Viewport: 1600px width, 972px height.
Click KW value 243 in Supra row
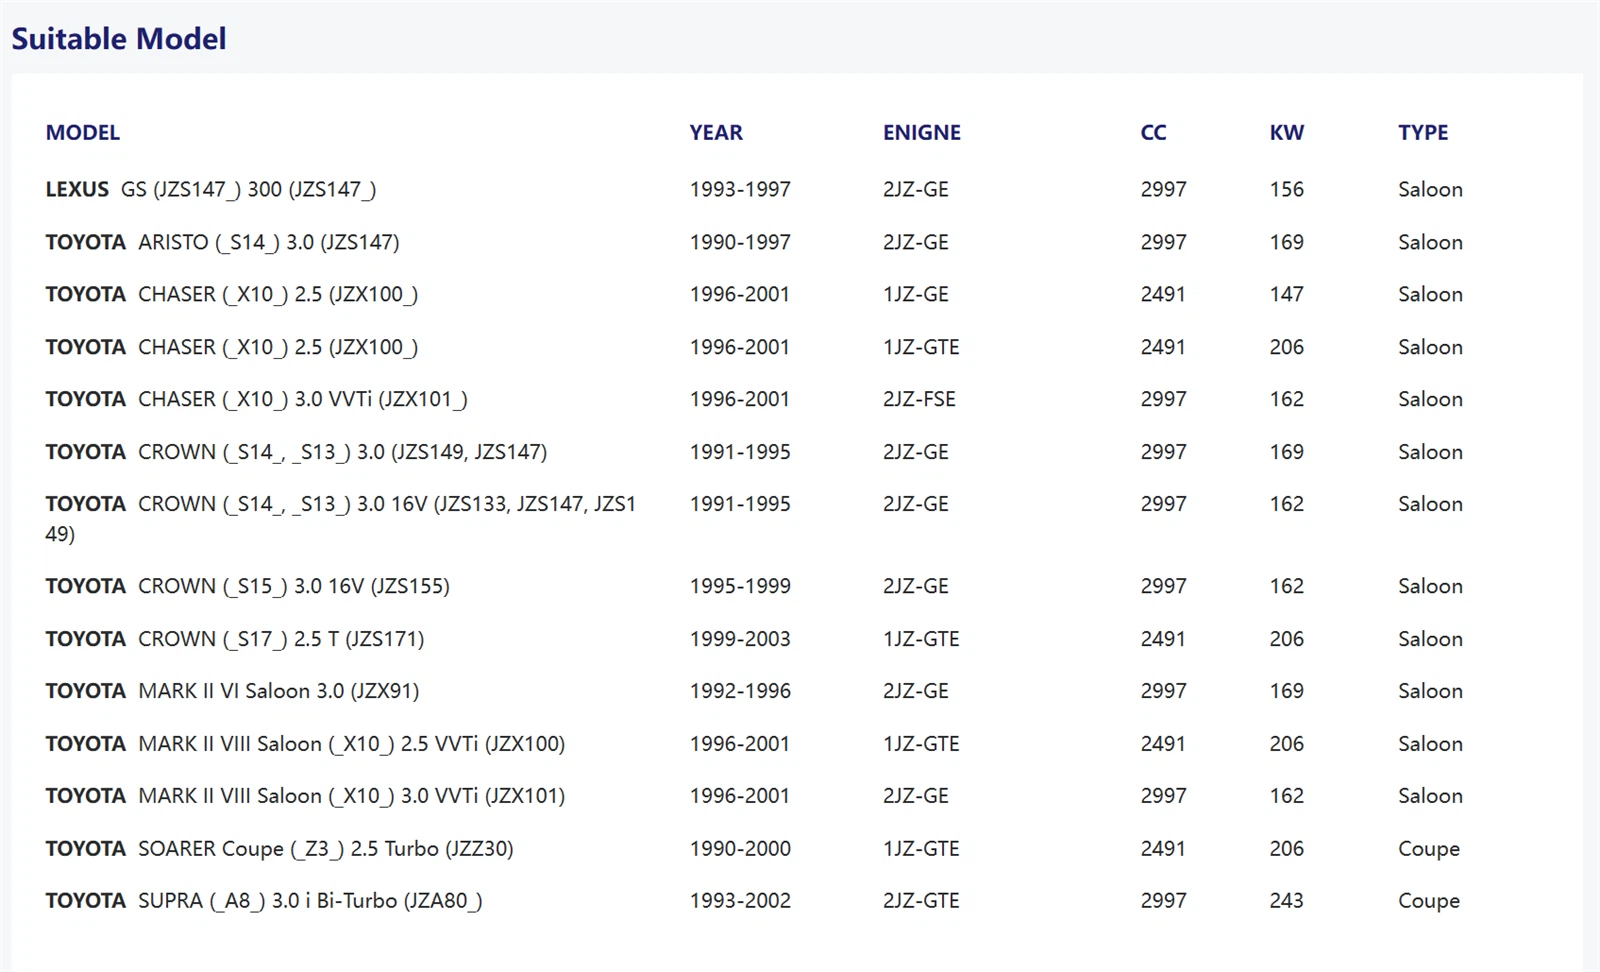coord(1286,901)
